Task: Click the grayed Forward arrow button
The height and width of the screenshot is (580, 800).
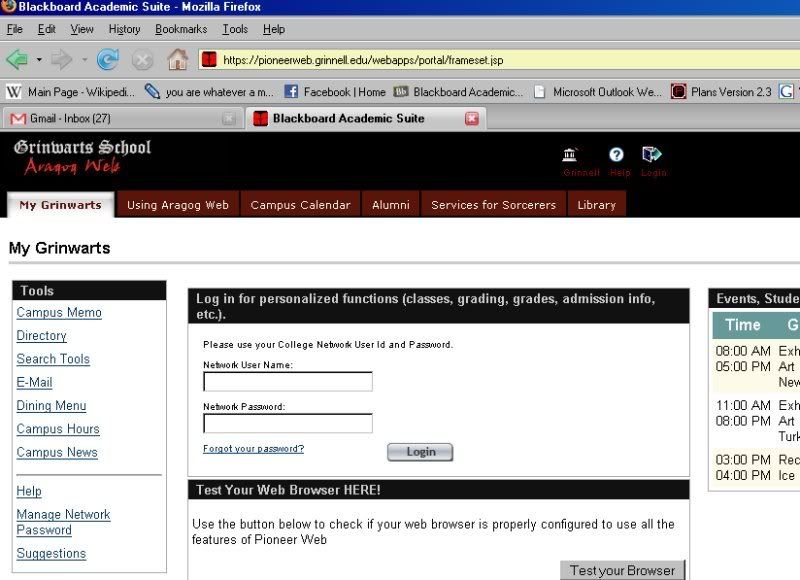Action: [62, 60]
